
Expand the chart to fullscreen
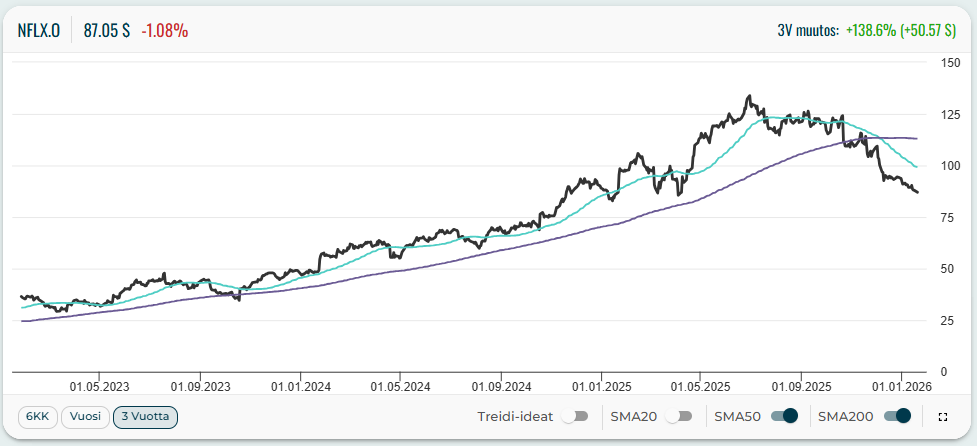942,416
